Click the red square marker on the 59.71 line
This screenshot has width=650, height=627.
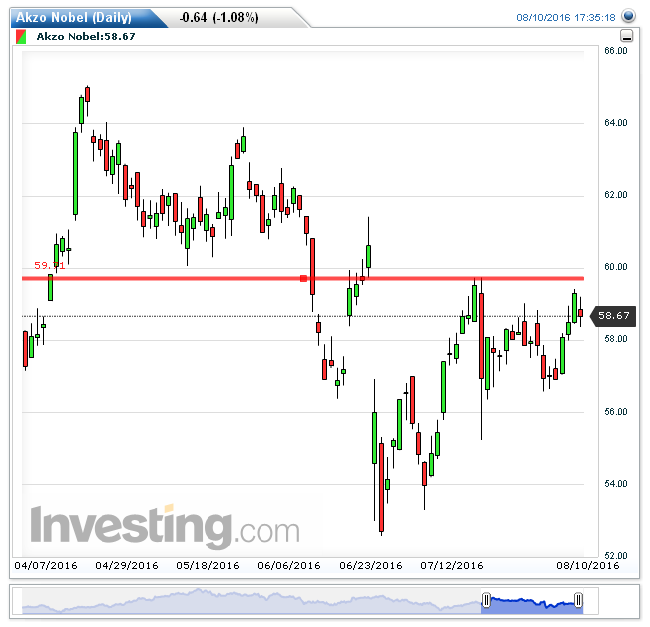click(x=303, y=278)
